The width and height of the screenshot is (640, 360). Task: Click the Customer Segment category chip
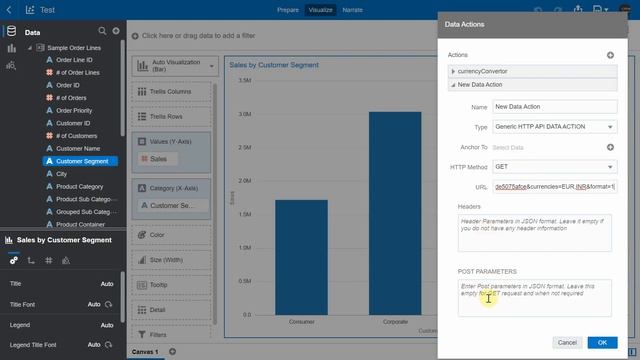coord(172,206)
